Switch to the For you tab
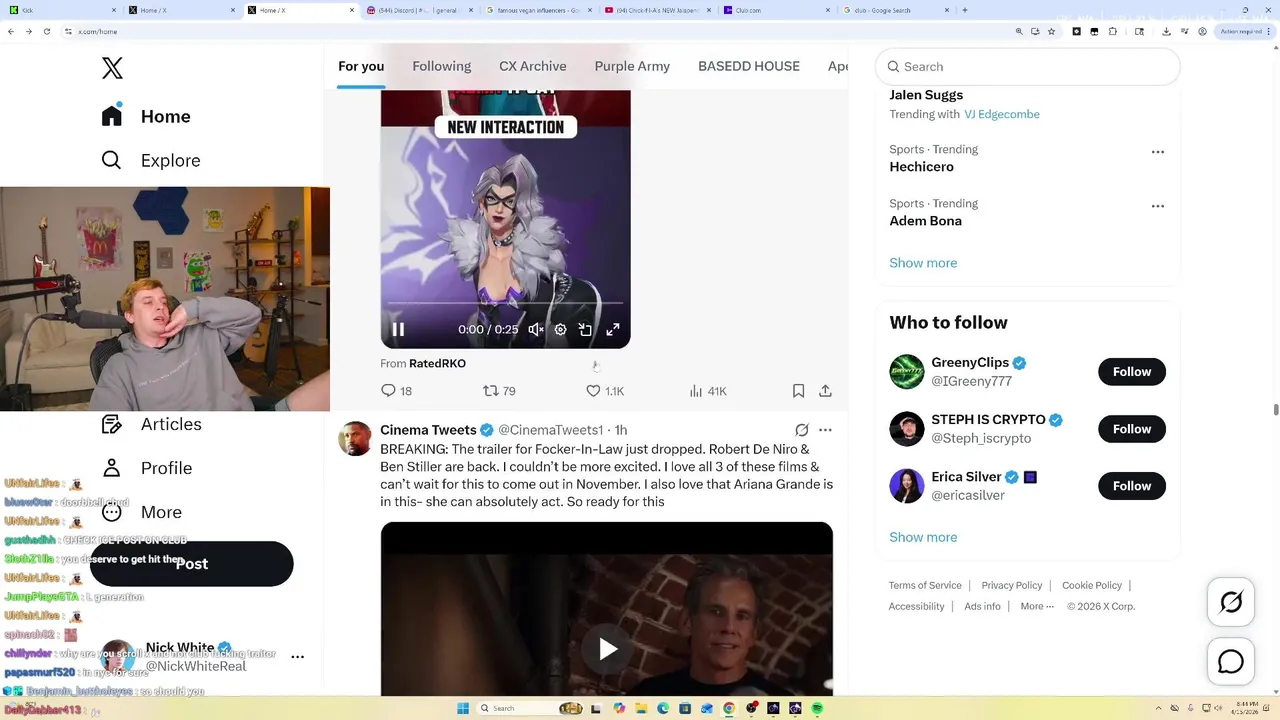Viewport: 1280px width, 720px height. tap(361, 66)
